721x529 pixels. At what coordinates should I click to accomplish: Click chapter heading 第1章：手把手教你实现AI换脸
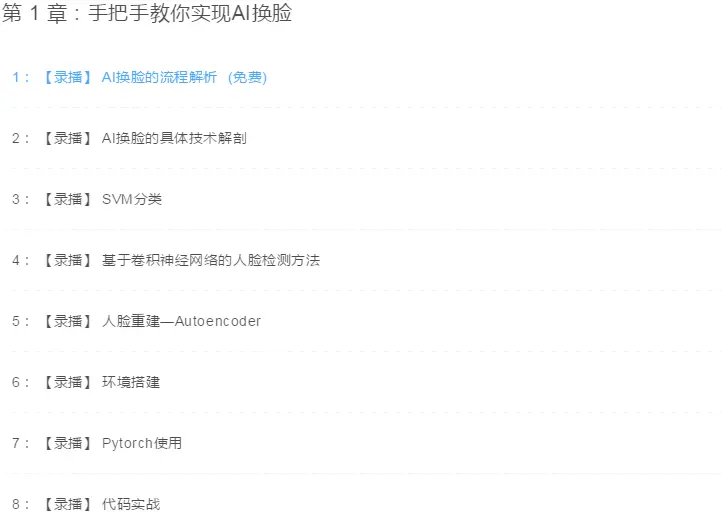pyautogui.click(x=147, y=13)
